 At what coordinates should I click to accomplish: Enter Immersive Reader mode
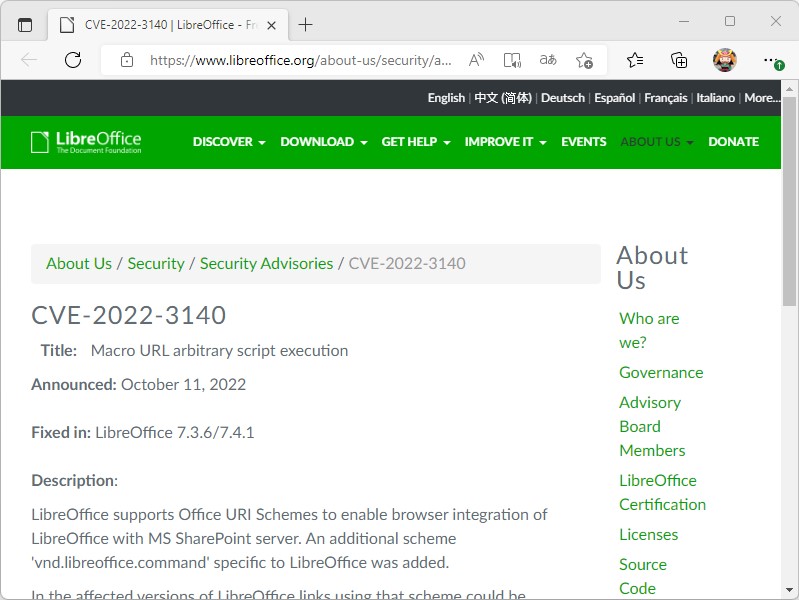(512, 60)
